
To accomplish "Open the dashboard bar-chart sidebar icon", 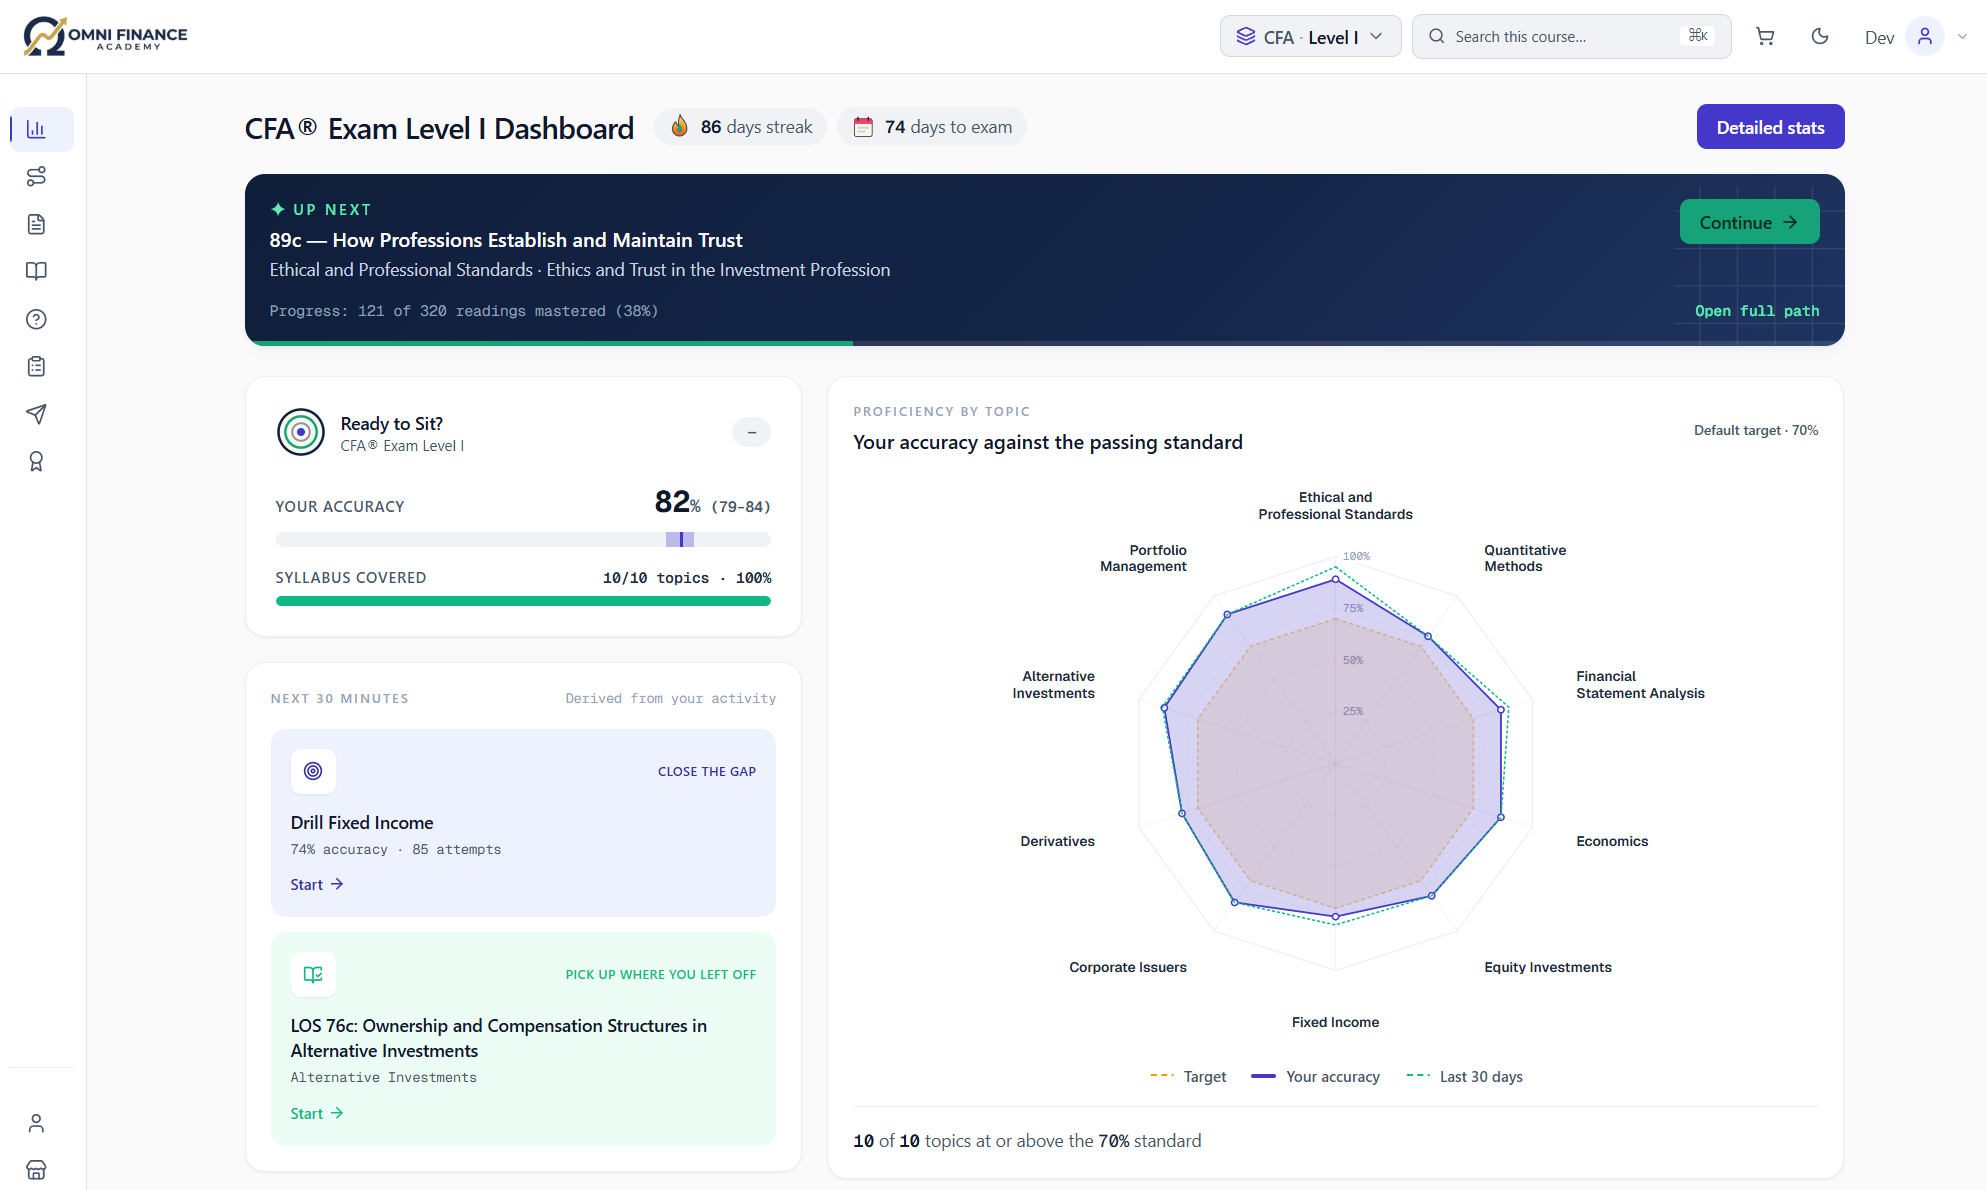I will [36, 129].
